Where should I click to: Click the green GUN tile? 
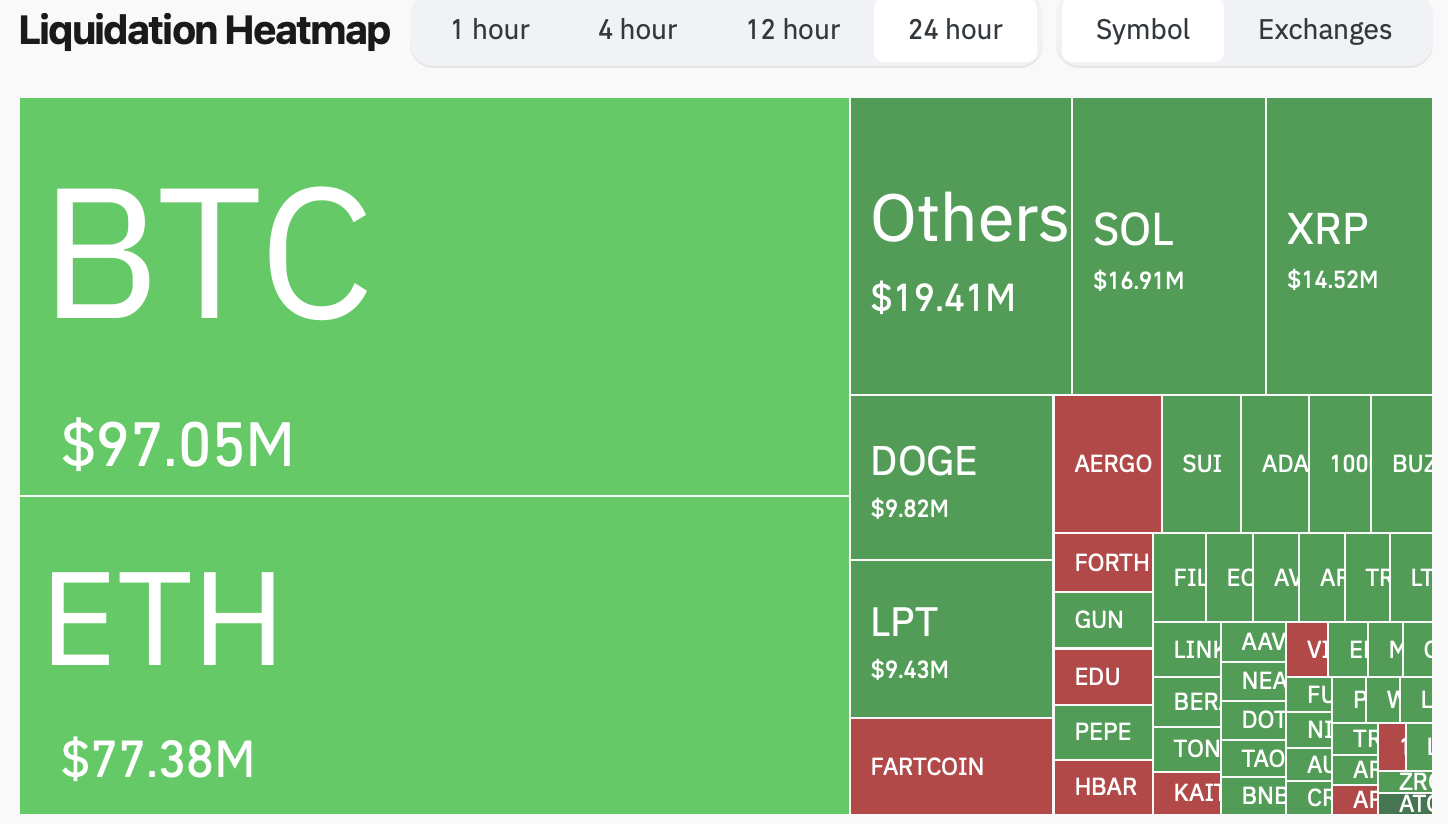[x=1103, y=620]
